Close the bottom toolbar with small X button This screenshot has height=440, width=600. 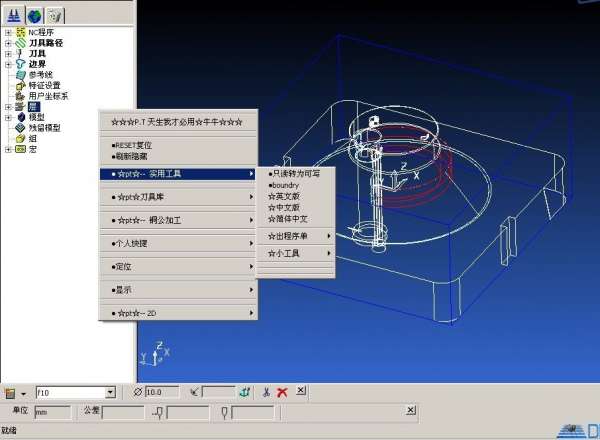click(x=301, y=391)
